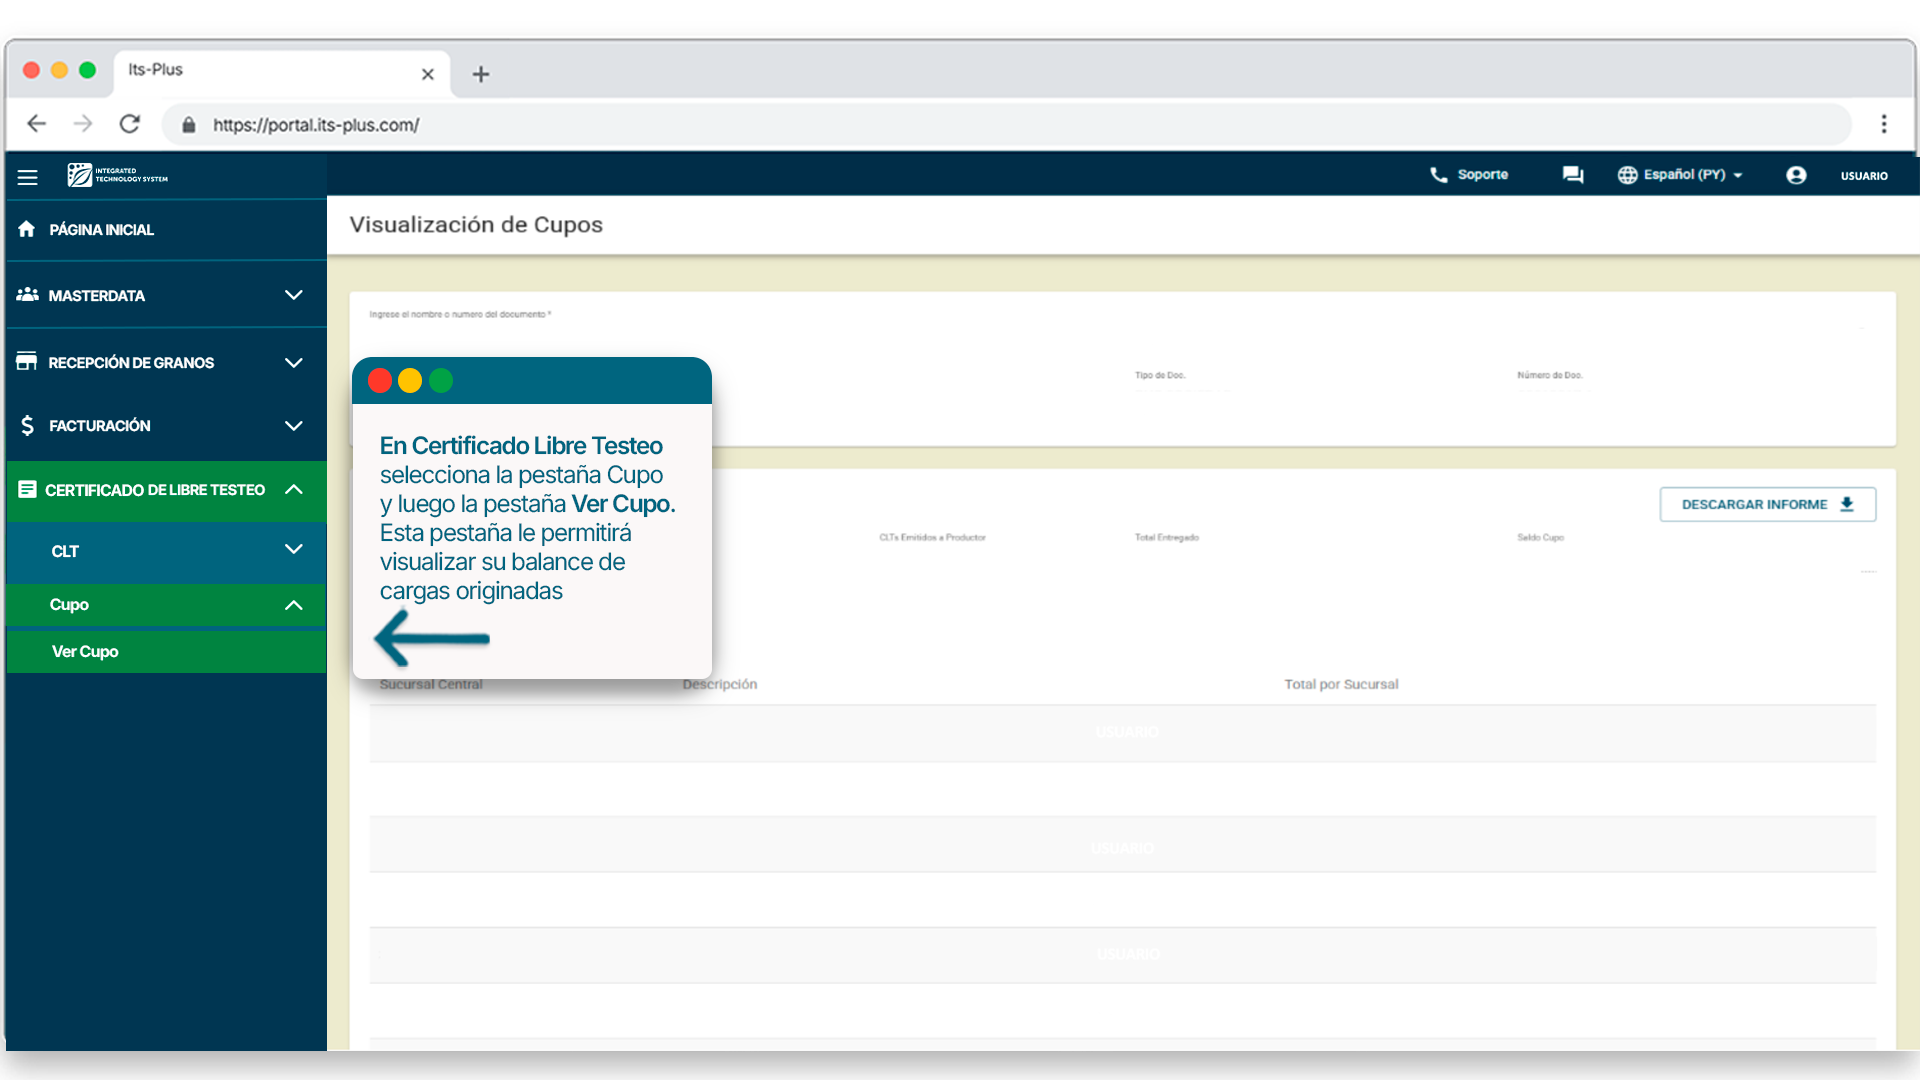Click the browser back arrow
The height and width of the screenshot is (1080, 1920).
[x=37, y=124]
